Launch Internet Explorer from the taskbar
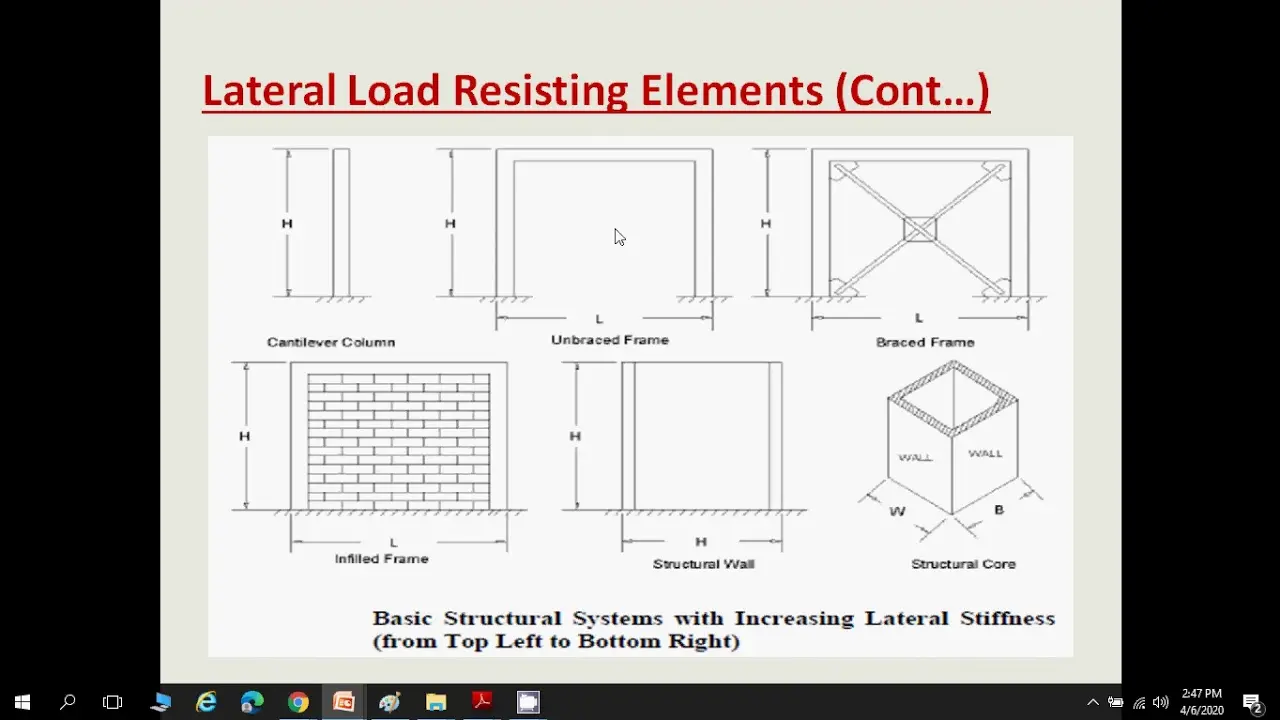This screenshot has height=720, width=1280. (x=206, y=702)
